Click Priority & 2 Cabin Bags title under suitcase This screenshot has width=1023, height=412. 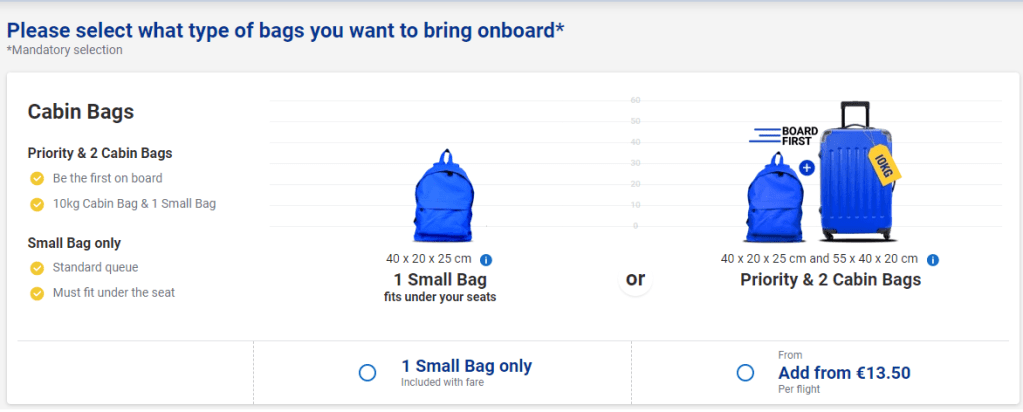(x=830, y=280)
